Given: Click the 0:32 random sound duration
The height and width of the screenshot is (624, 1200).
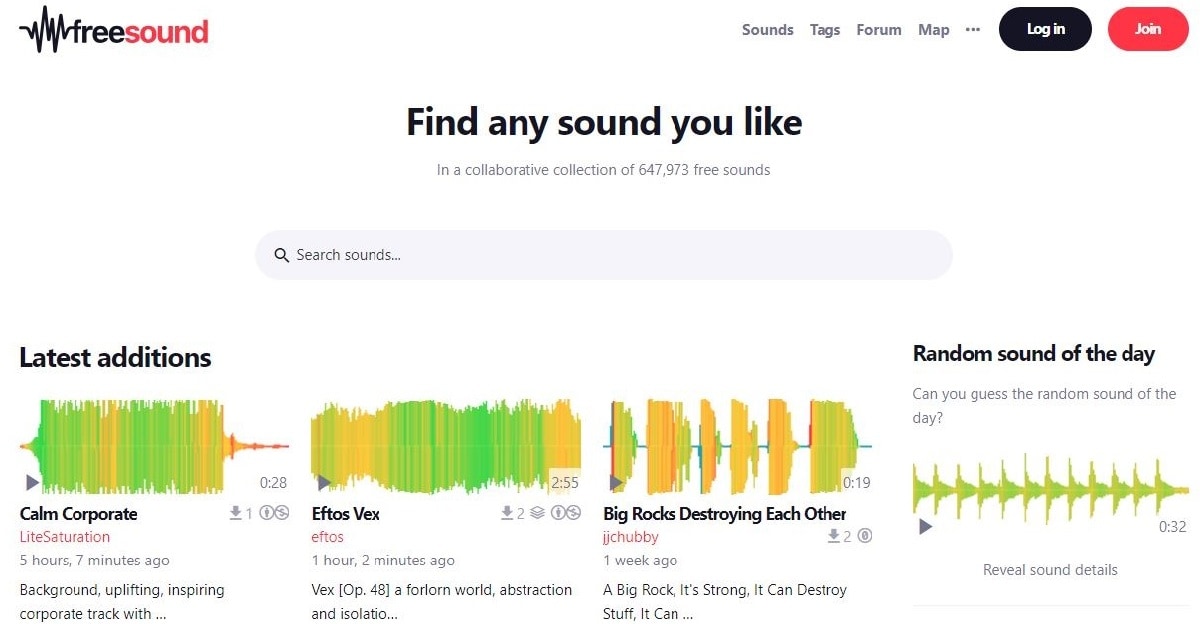Looking at the screenshot, I should coord(1172,526).
